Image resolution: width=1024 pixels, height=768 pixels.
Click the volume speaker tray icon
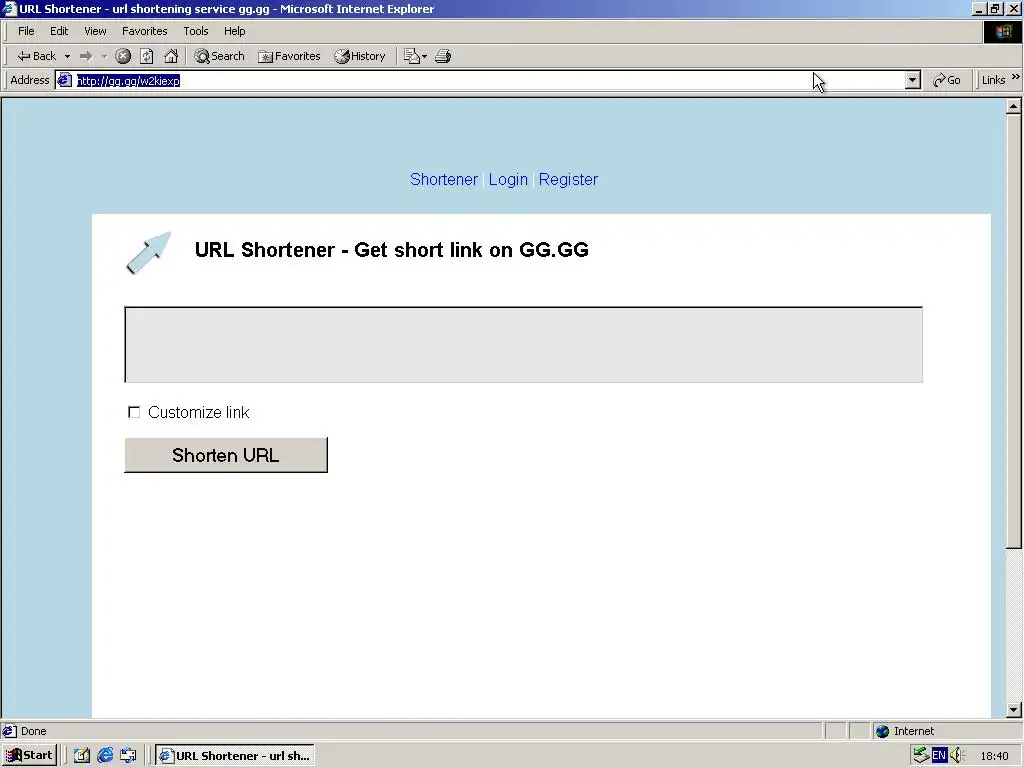click(x=957, y=756)
